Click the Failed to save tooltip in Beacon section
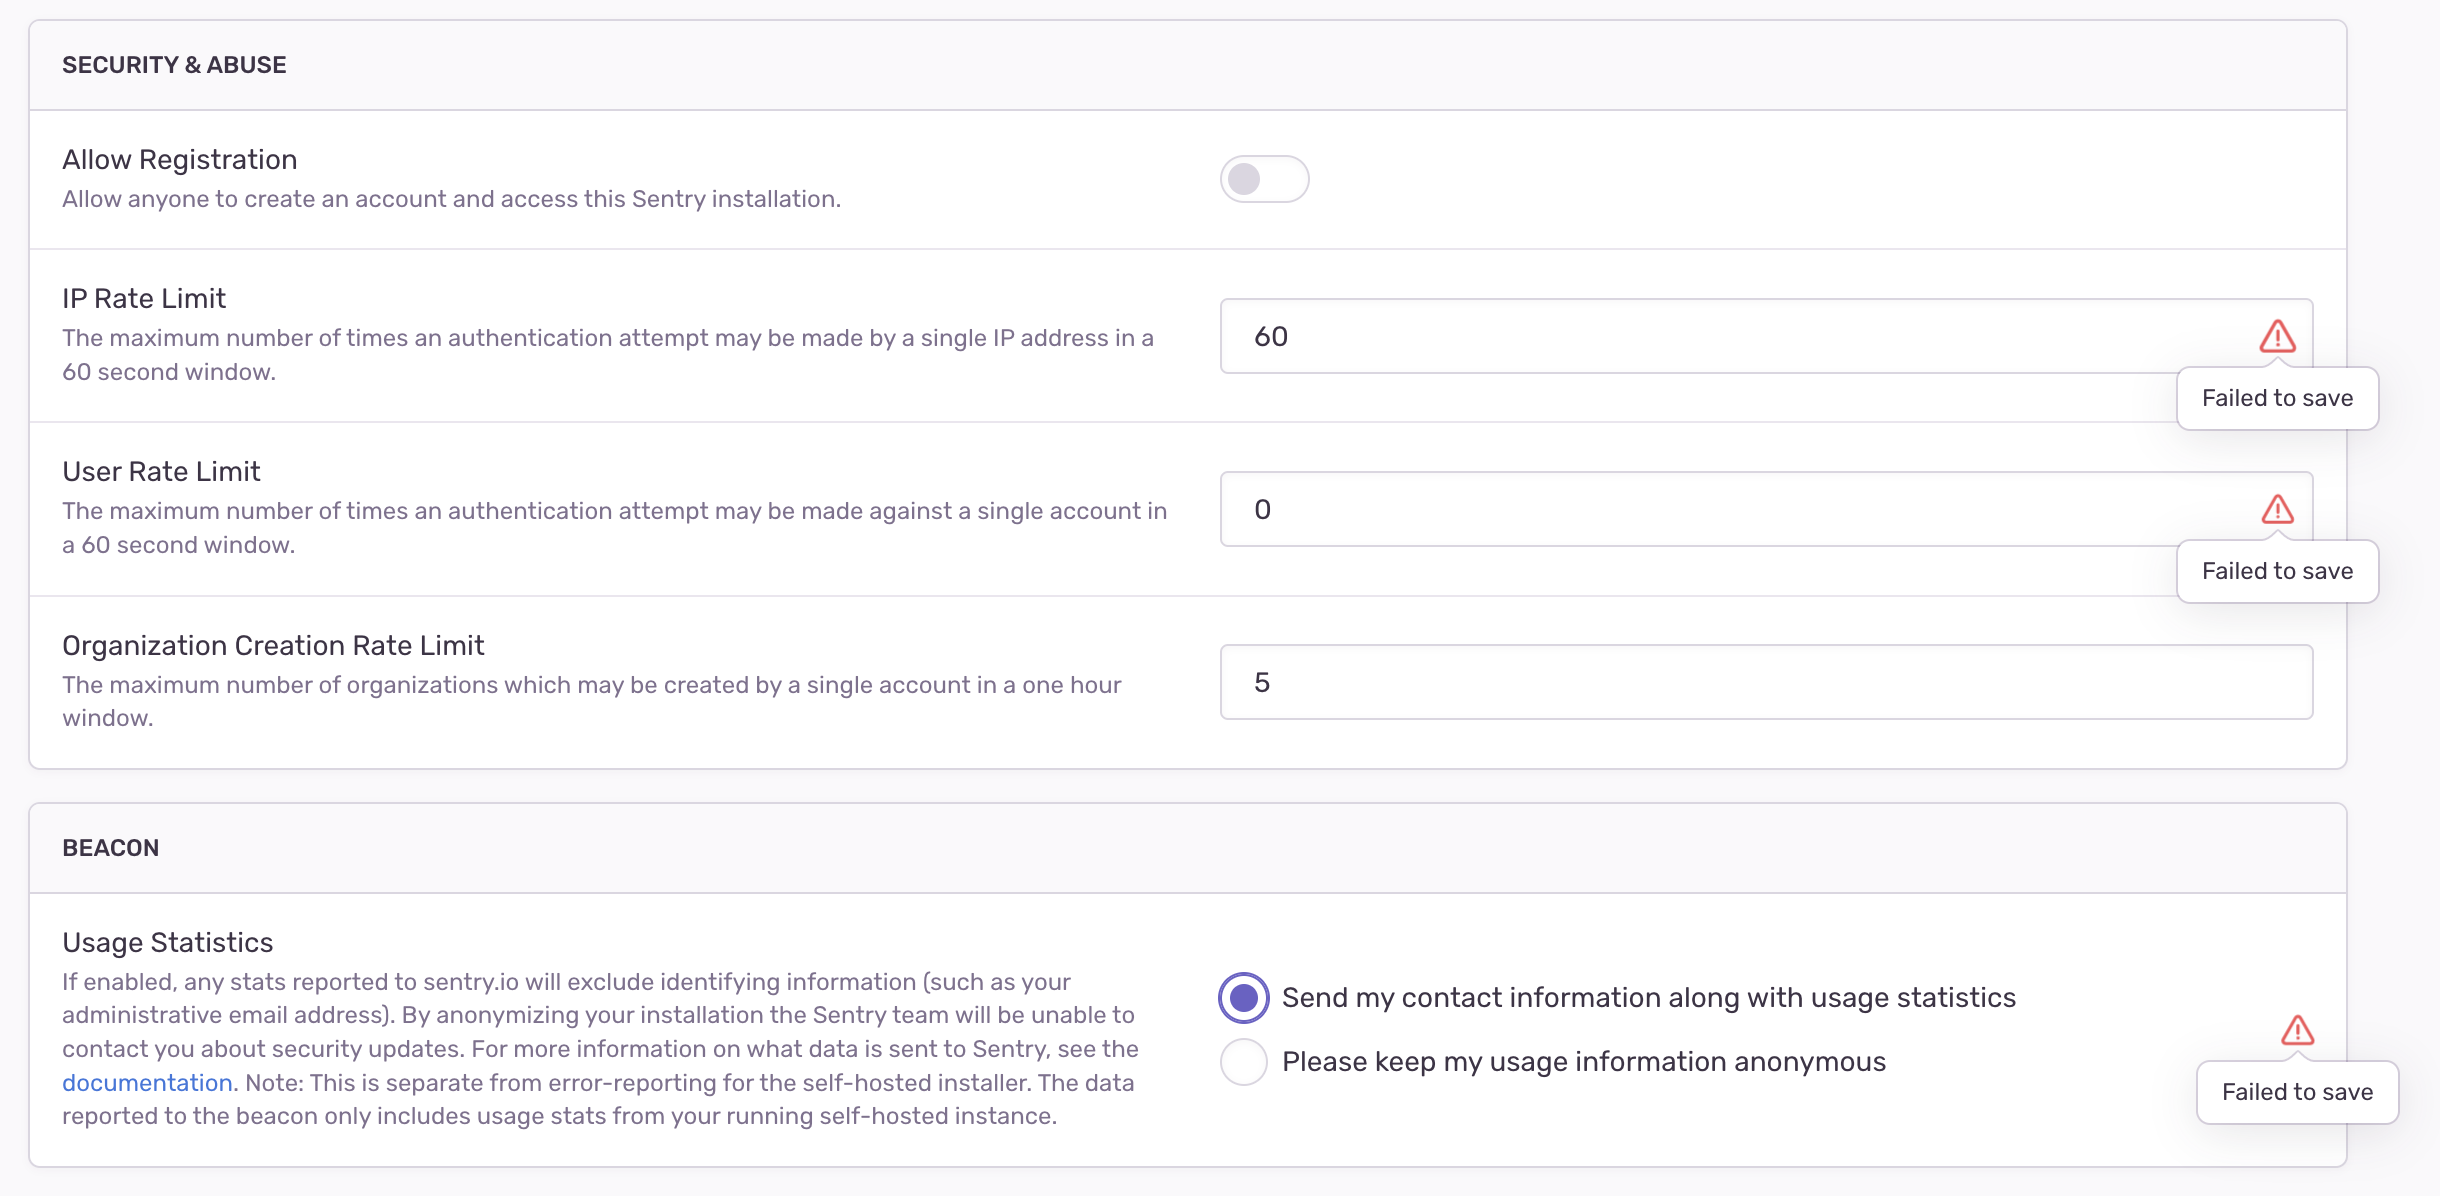2440x1196 pixels. [x=2297, y=1092]
